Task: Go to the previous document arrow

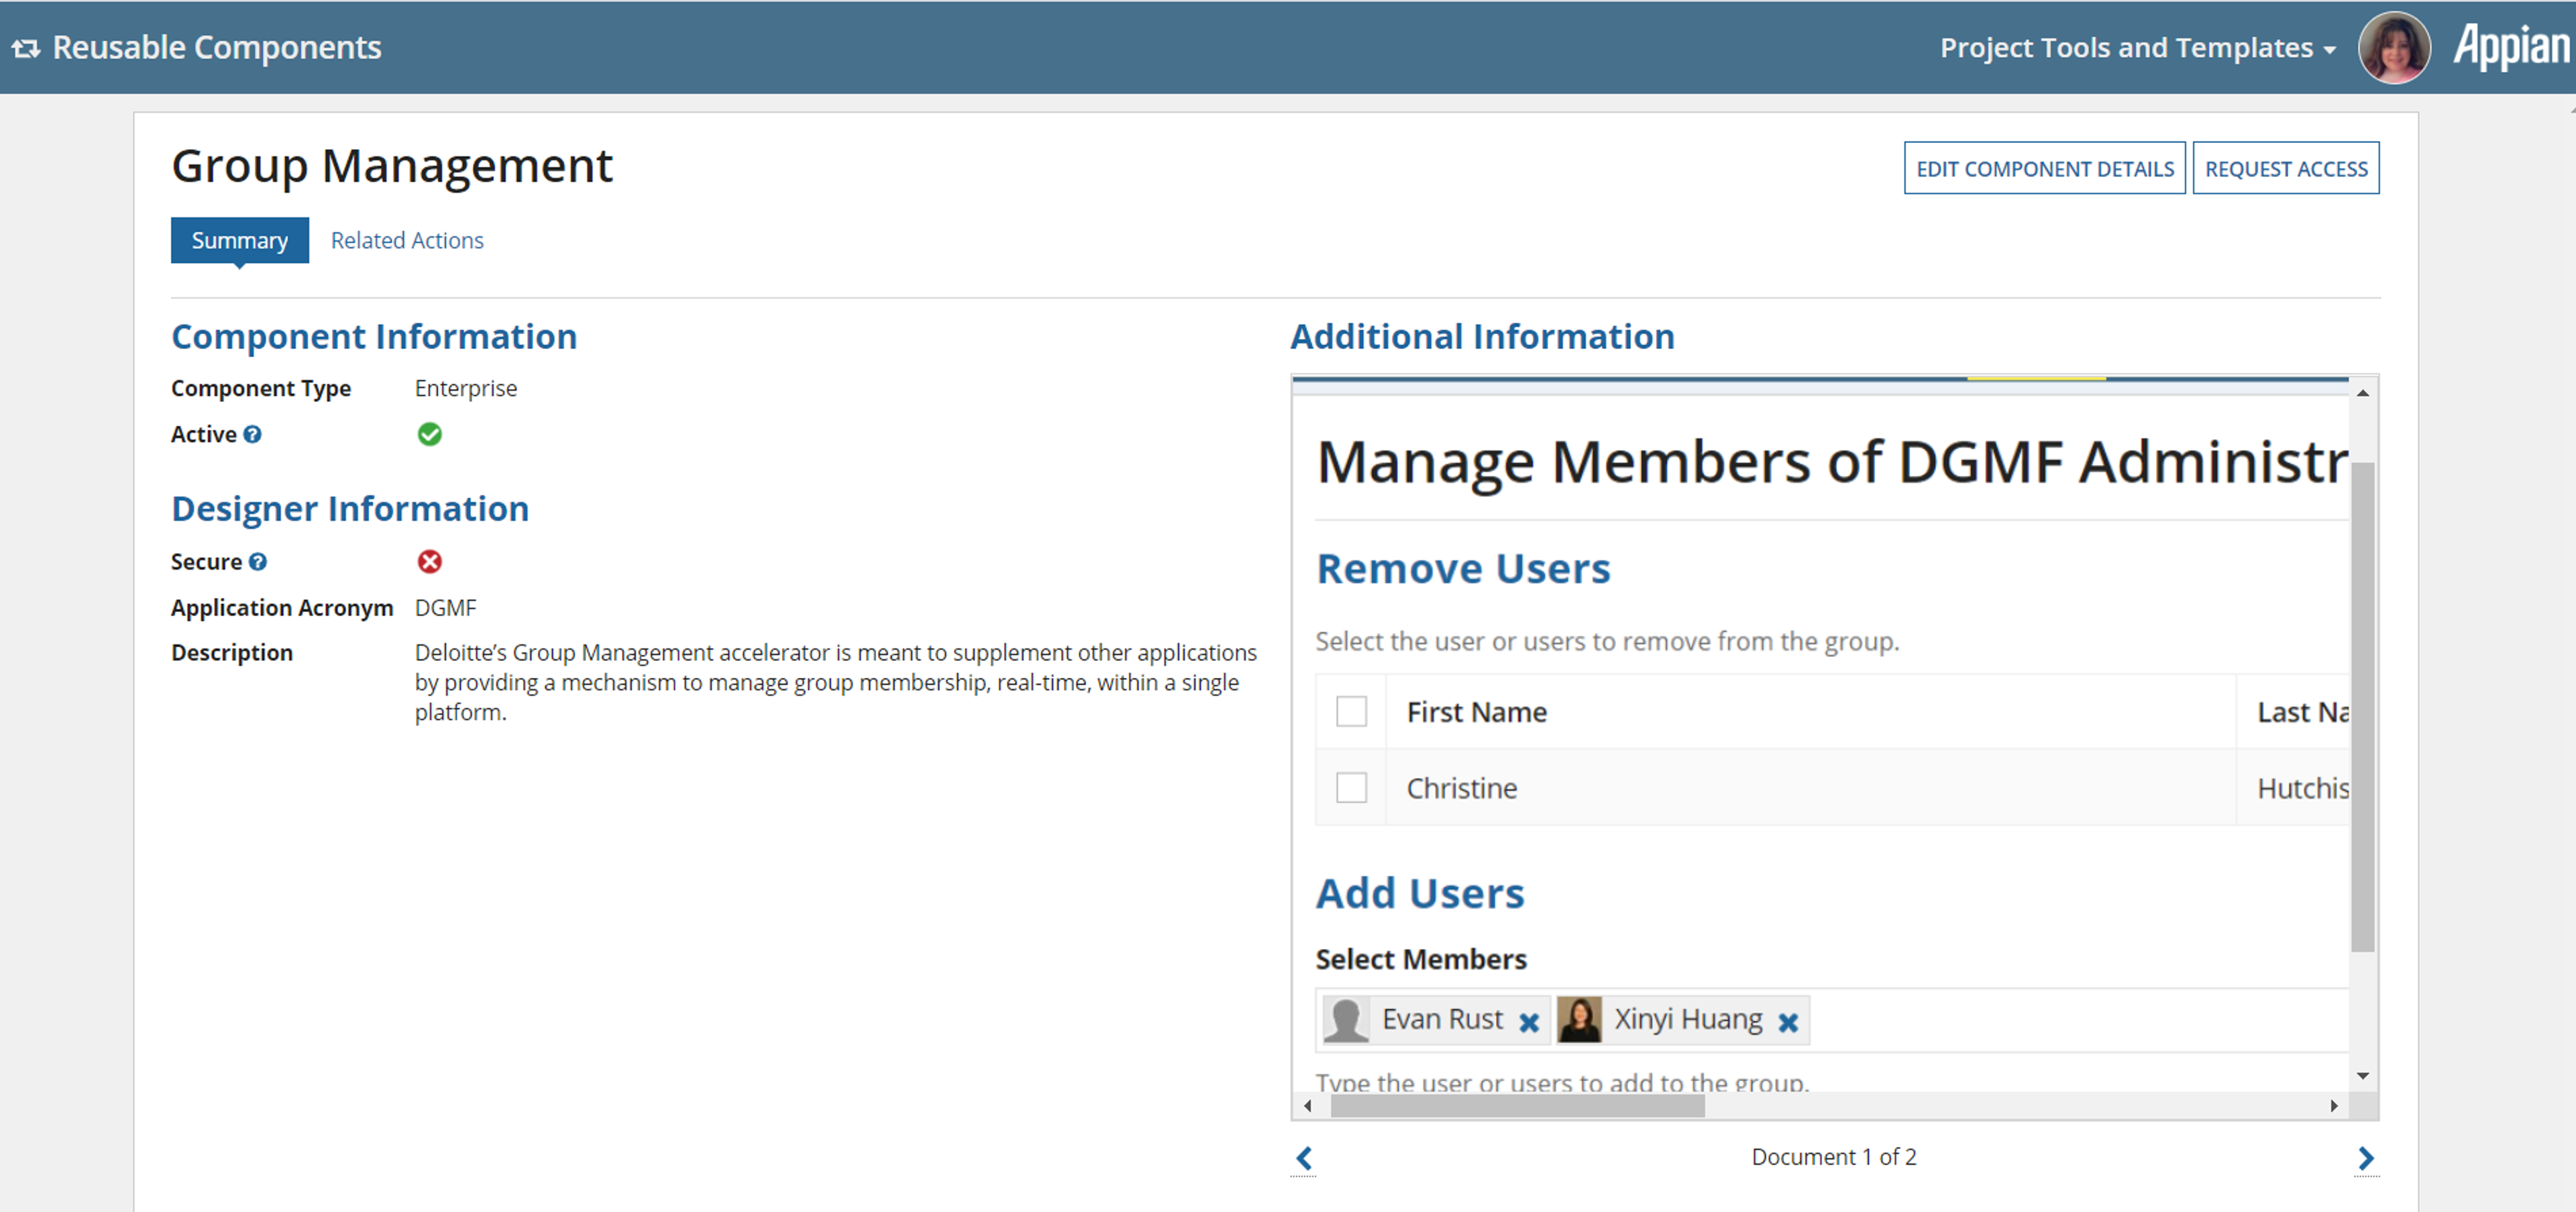Action: [x=1304, y=1158]
